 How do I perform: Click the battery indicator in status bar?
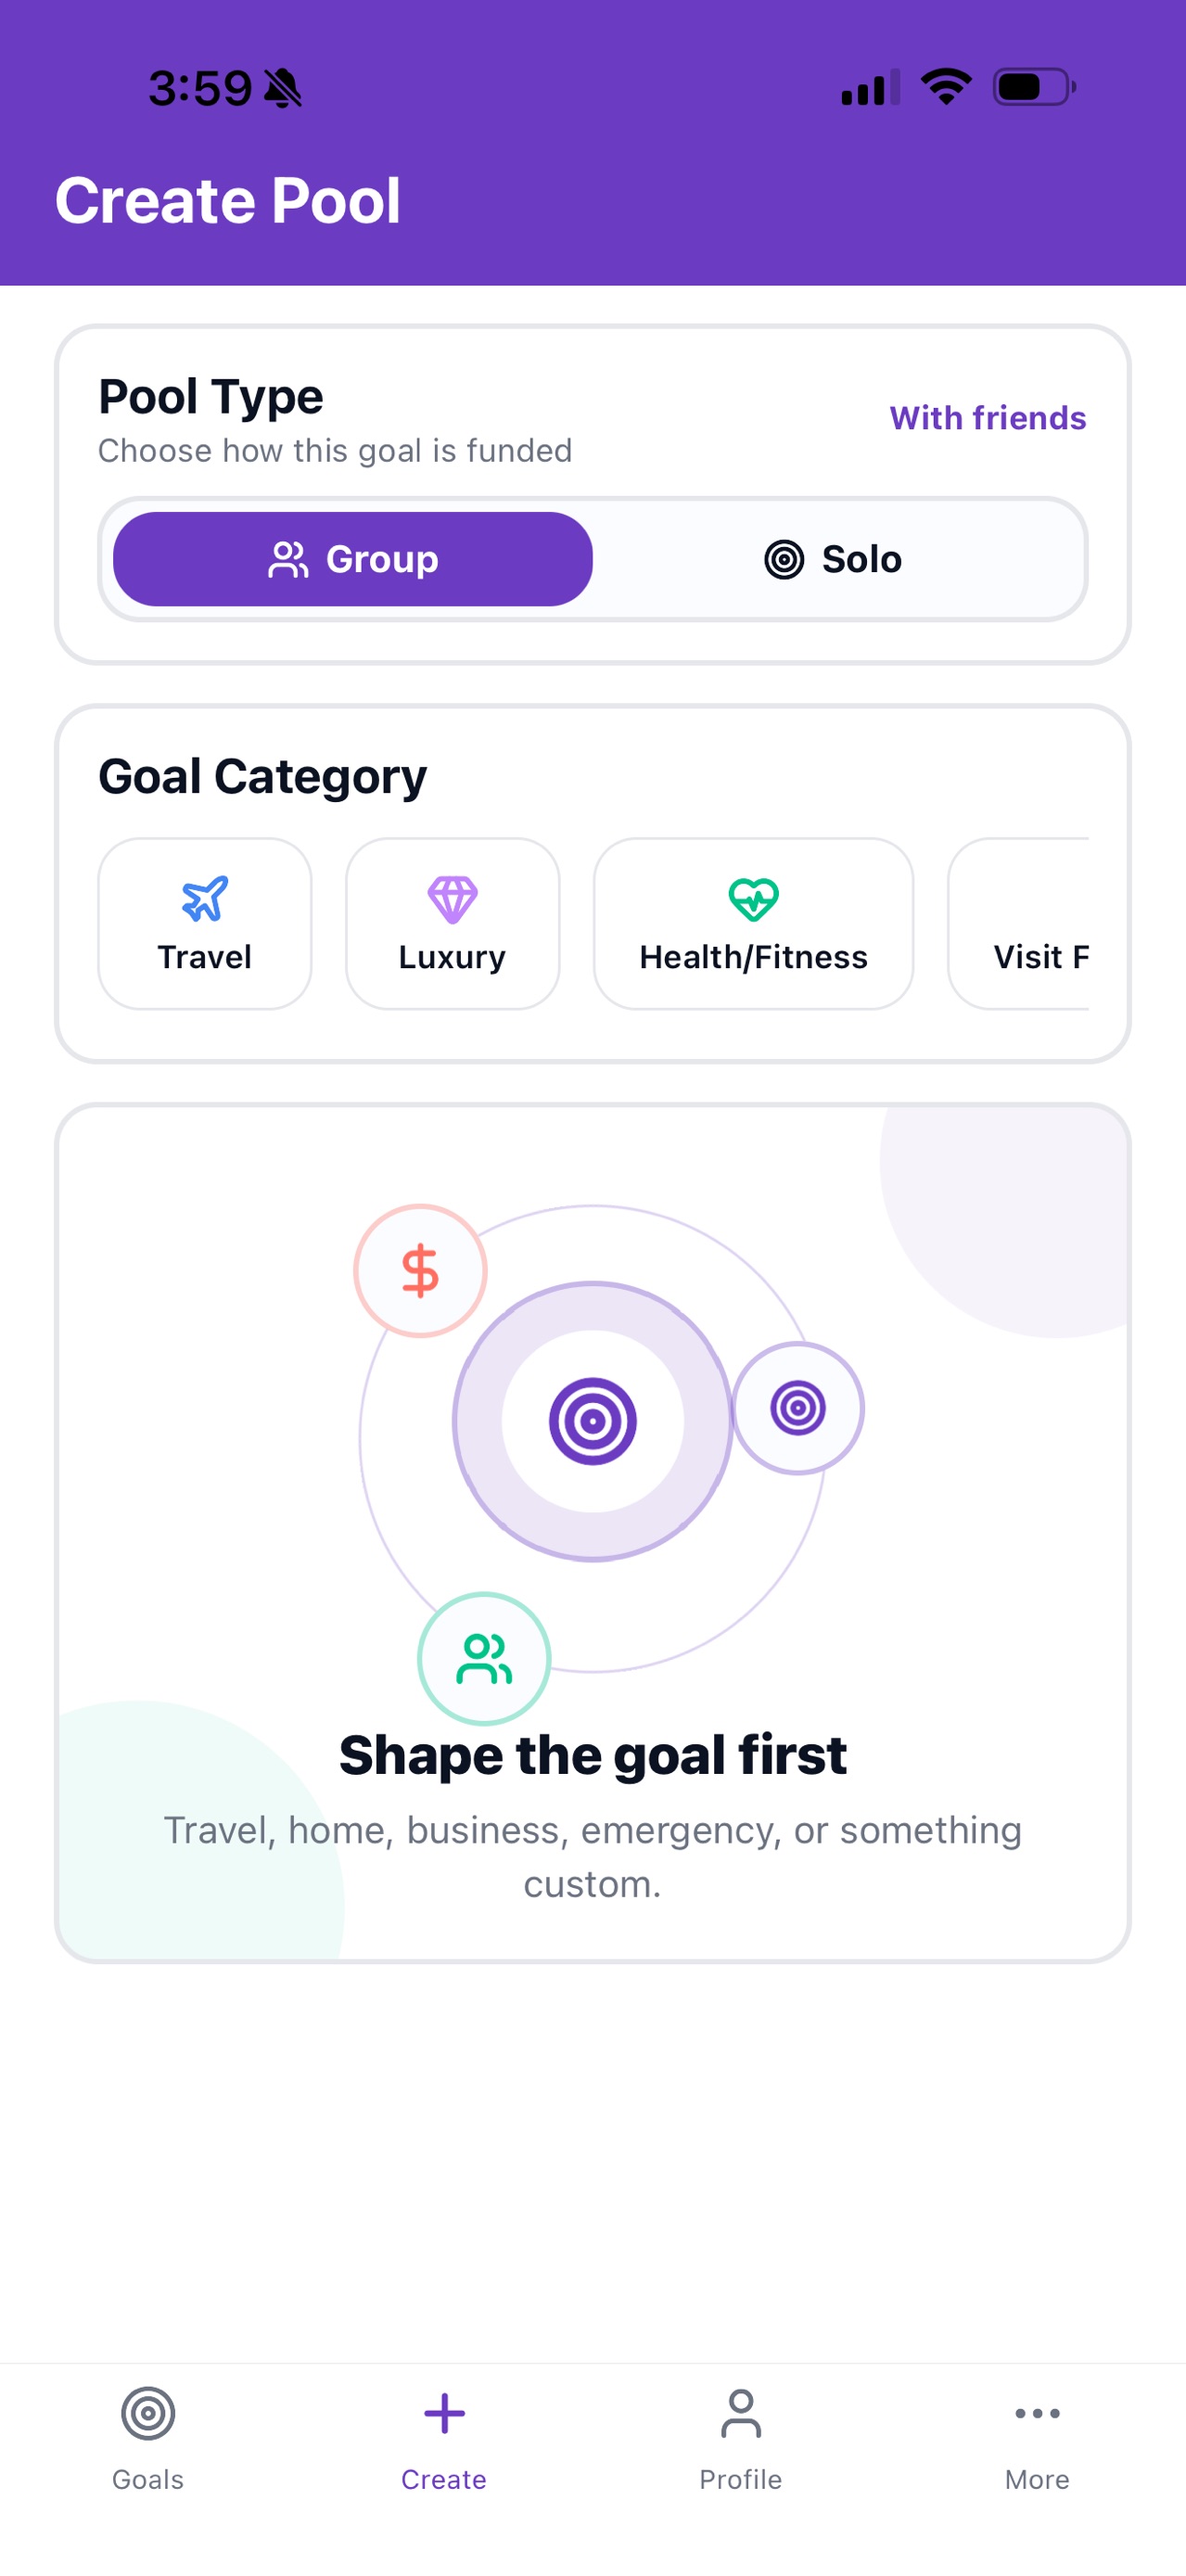1034,87
